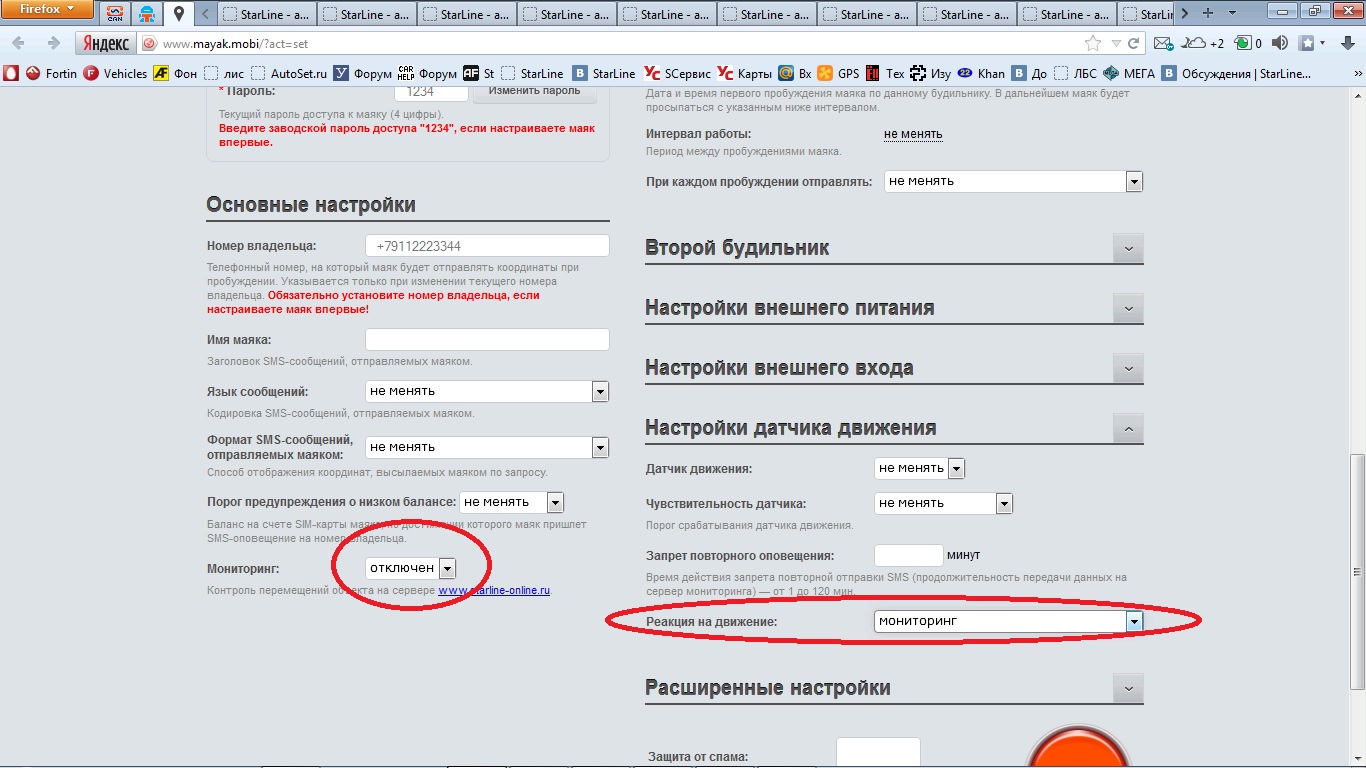The image size is (1366, 768).
Task: Expand the Расширенные настройки section
Action: tap(1128, 689)
